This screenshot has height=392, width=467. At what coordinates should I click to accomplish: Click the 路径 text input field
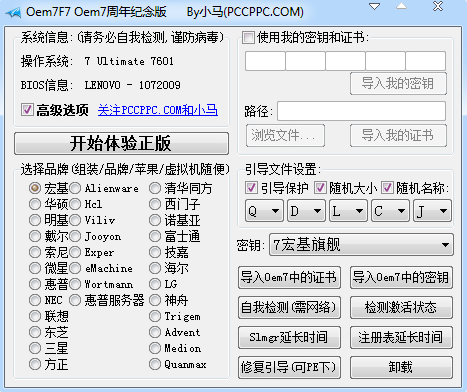tap(361, 111)
